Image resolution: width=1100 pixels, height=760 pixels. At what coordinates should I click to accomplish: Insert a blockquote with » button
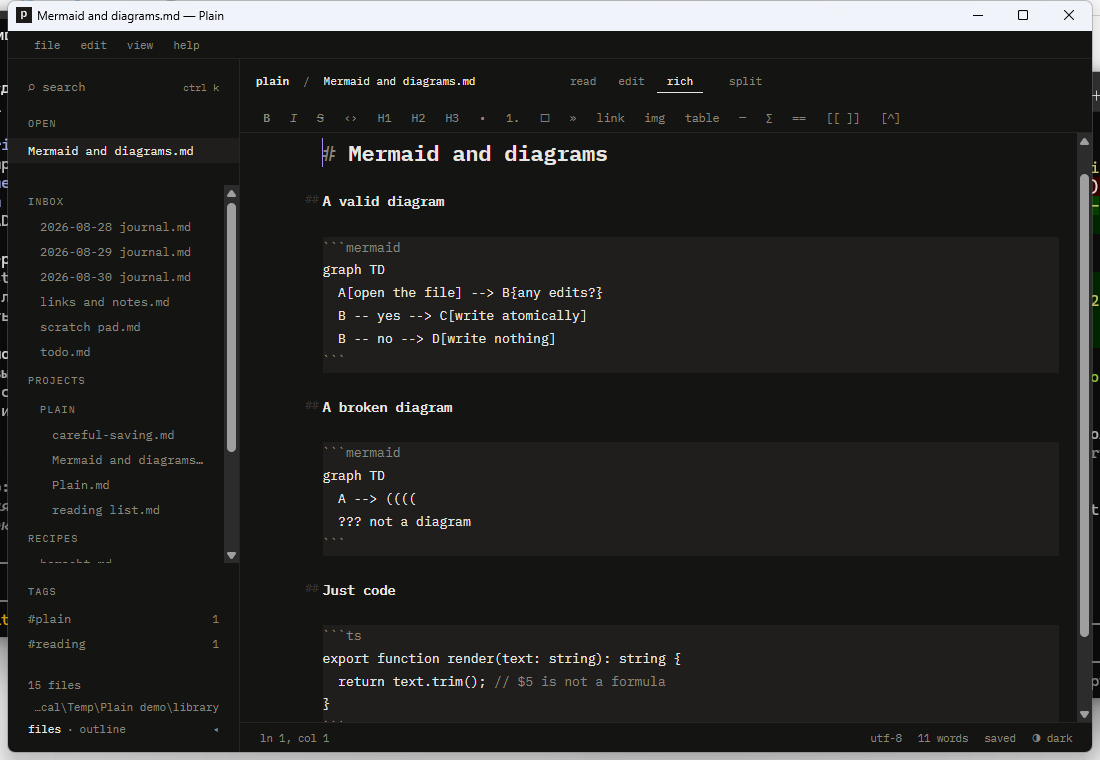(573, 118)
